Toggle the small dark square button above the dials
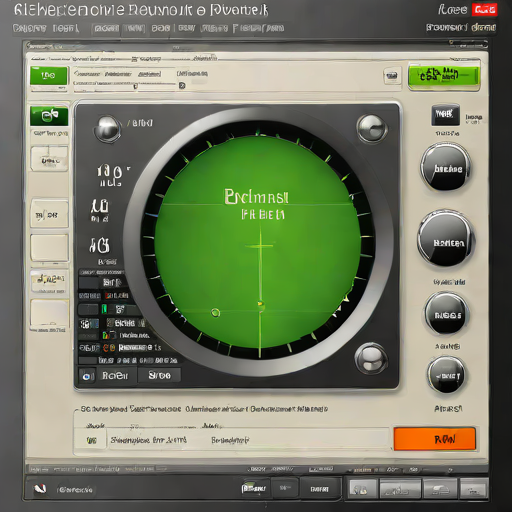Viewport: 512px width, 512px height. click(x=445, y=115)
